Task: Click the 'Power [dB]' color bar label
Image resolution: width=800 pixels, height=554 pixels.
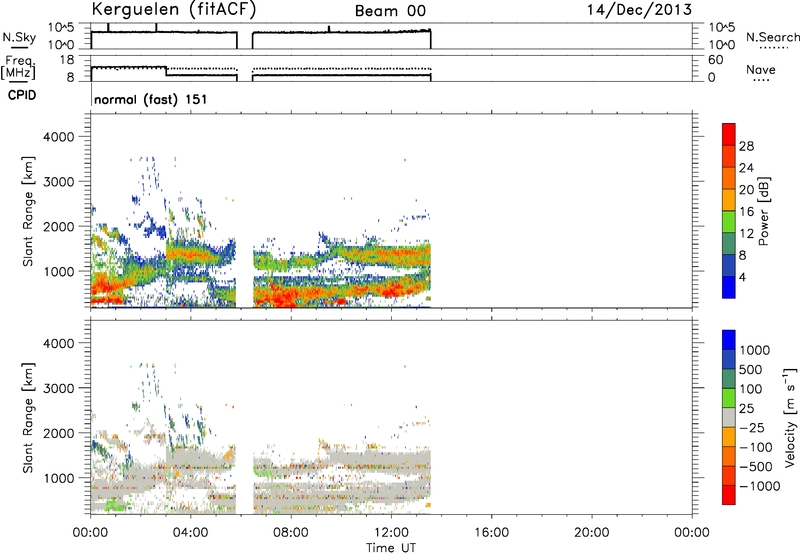Action: coord(763,211)
